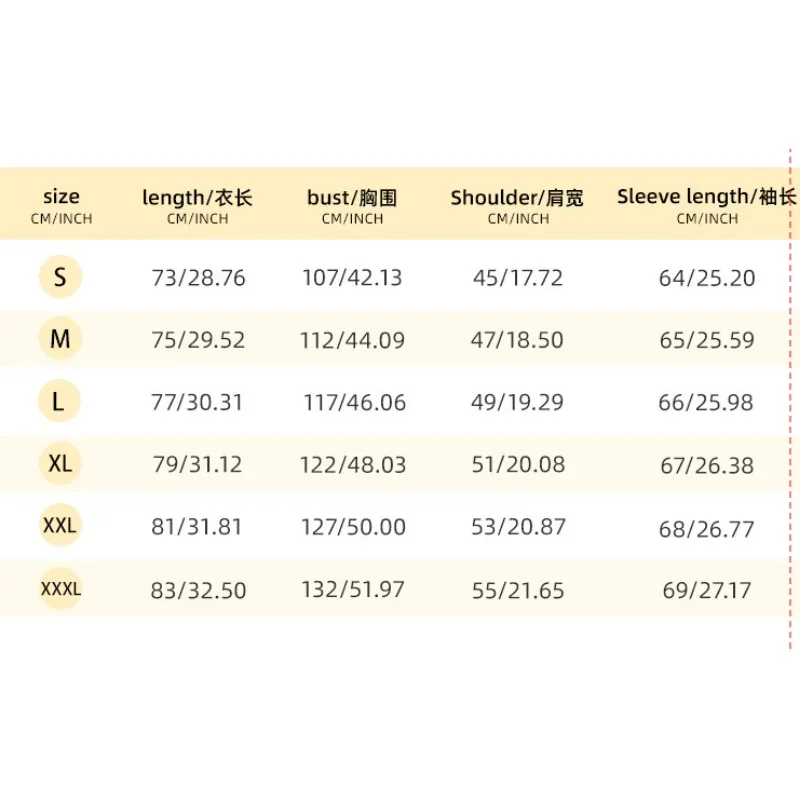Click the XXXL size circle
This screenshot has width=800, height=800.
(60, 589)
